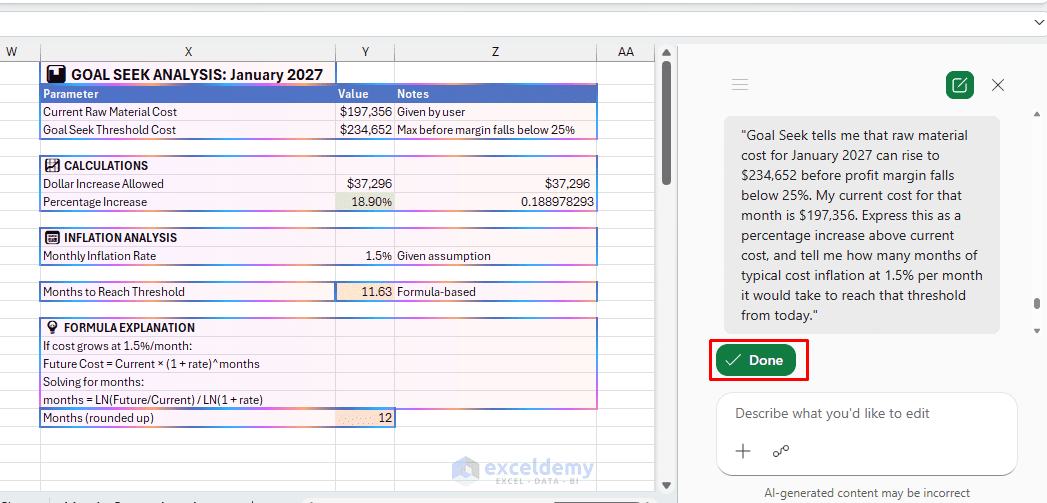This screenshot has height=503, width=1047.
Task: Select the 0.188978293 cell
Action: 495,202
